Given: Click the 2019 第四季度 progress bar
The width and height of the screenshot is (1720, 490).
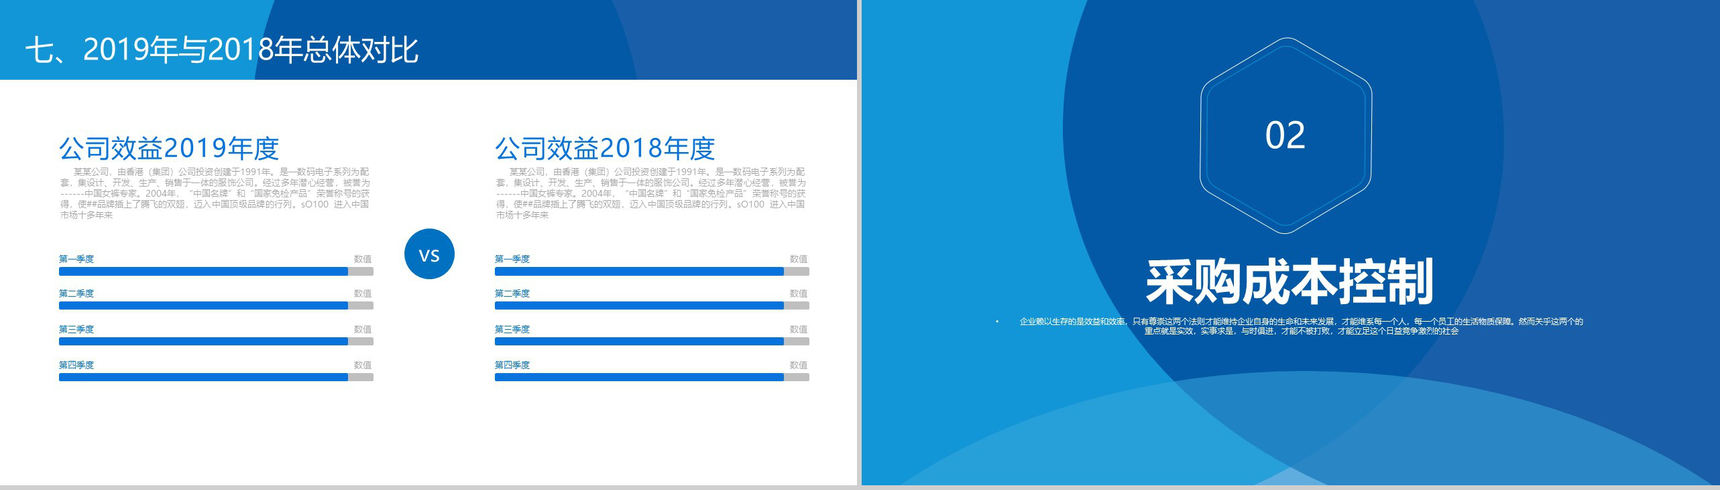Looking at the screenshot, I should click(215, 378).
